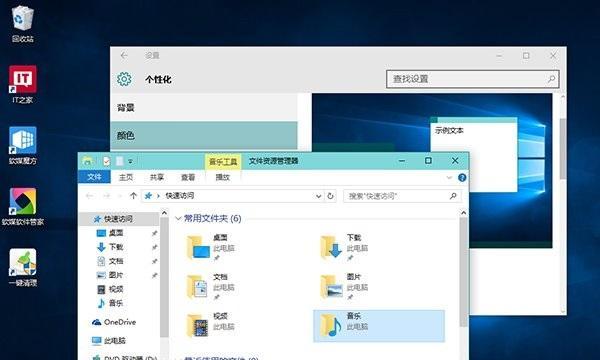Click the up-one-level arrow in Explorer
This screenshot has width=600, height=360.
click(x=133, y=196)
